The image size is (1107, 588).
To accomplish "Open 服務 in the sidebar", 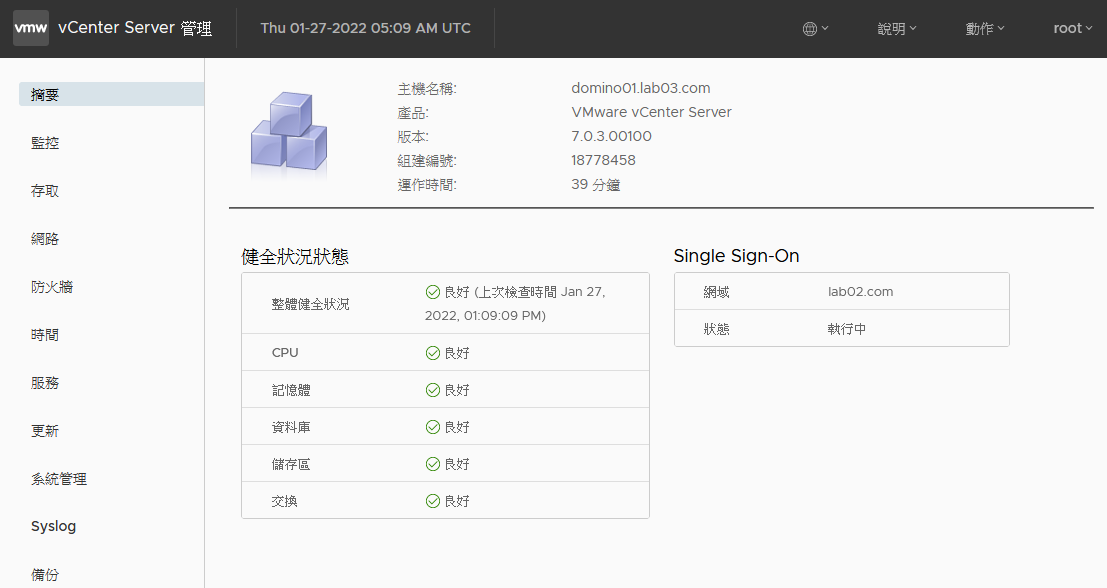I will [45, 383].
